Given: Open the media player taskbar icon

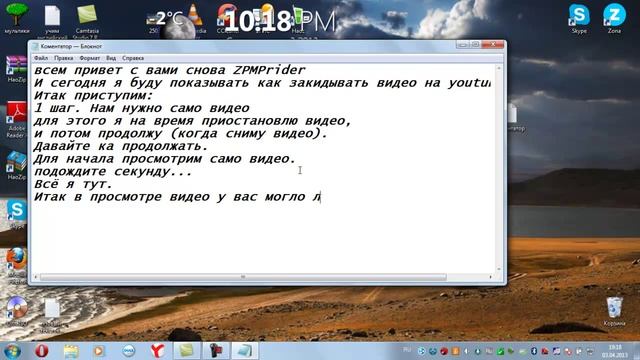Looking at the screenshot, I should [99, 351].
